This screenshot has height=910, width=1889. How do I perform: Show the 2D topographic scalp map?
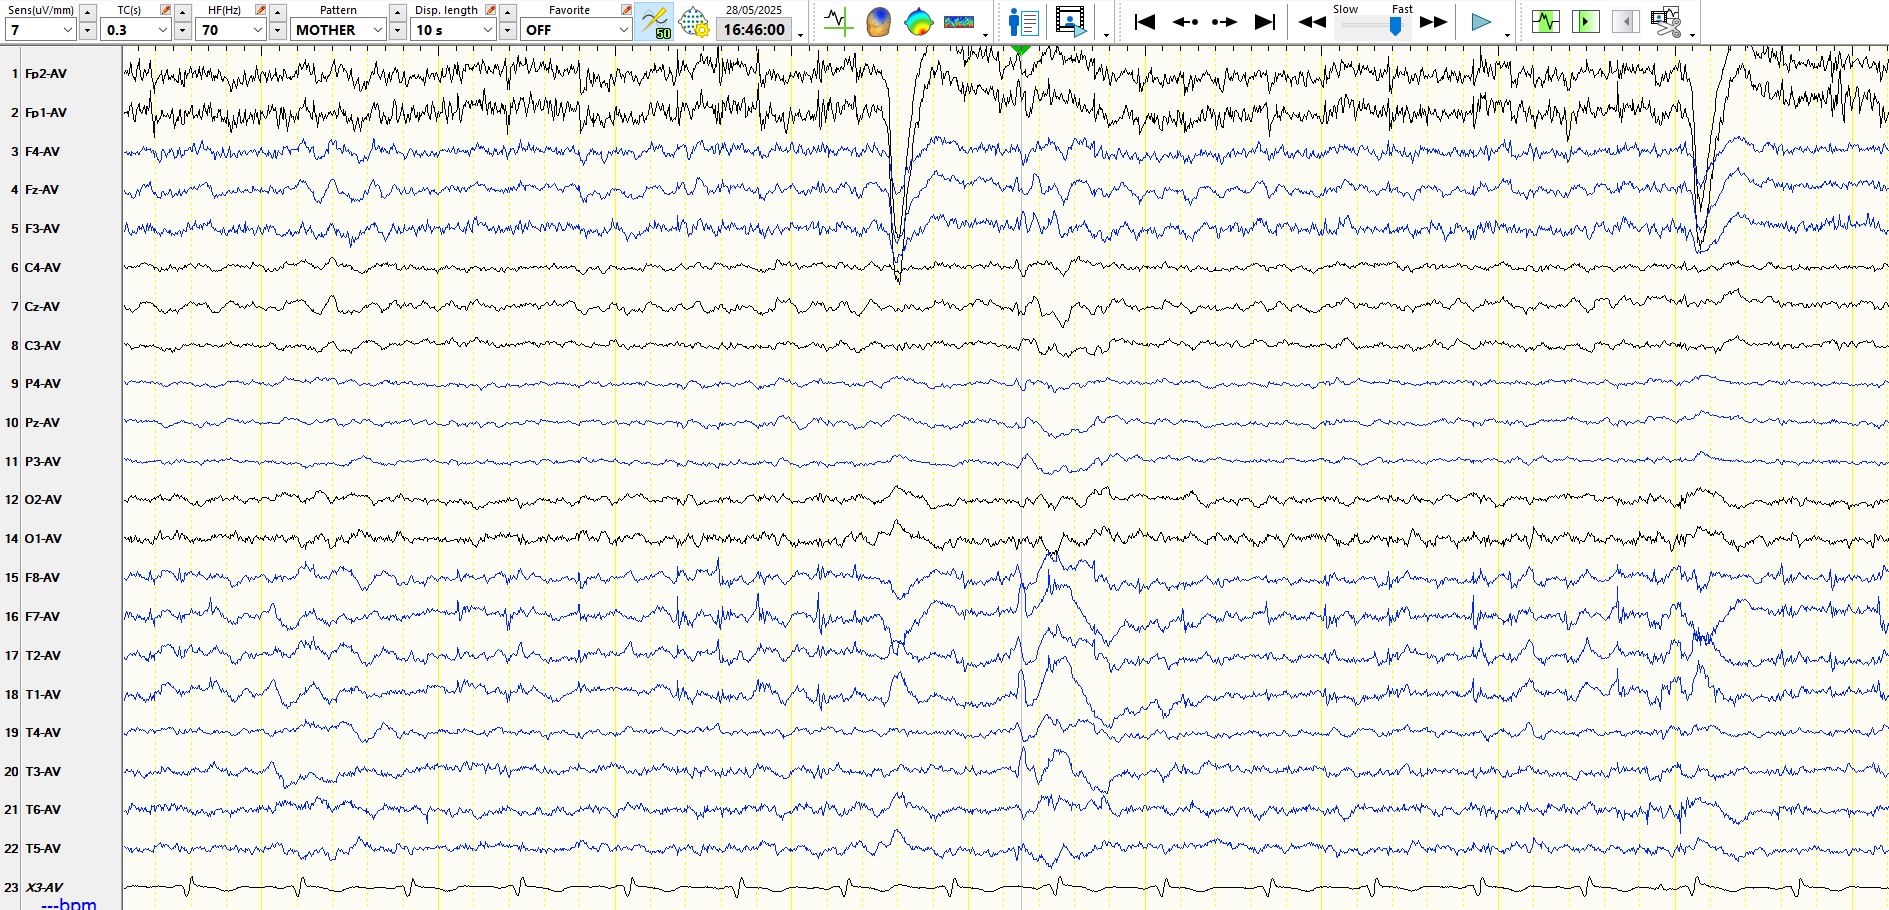[x=918, y=22]
